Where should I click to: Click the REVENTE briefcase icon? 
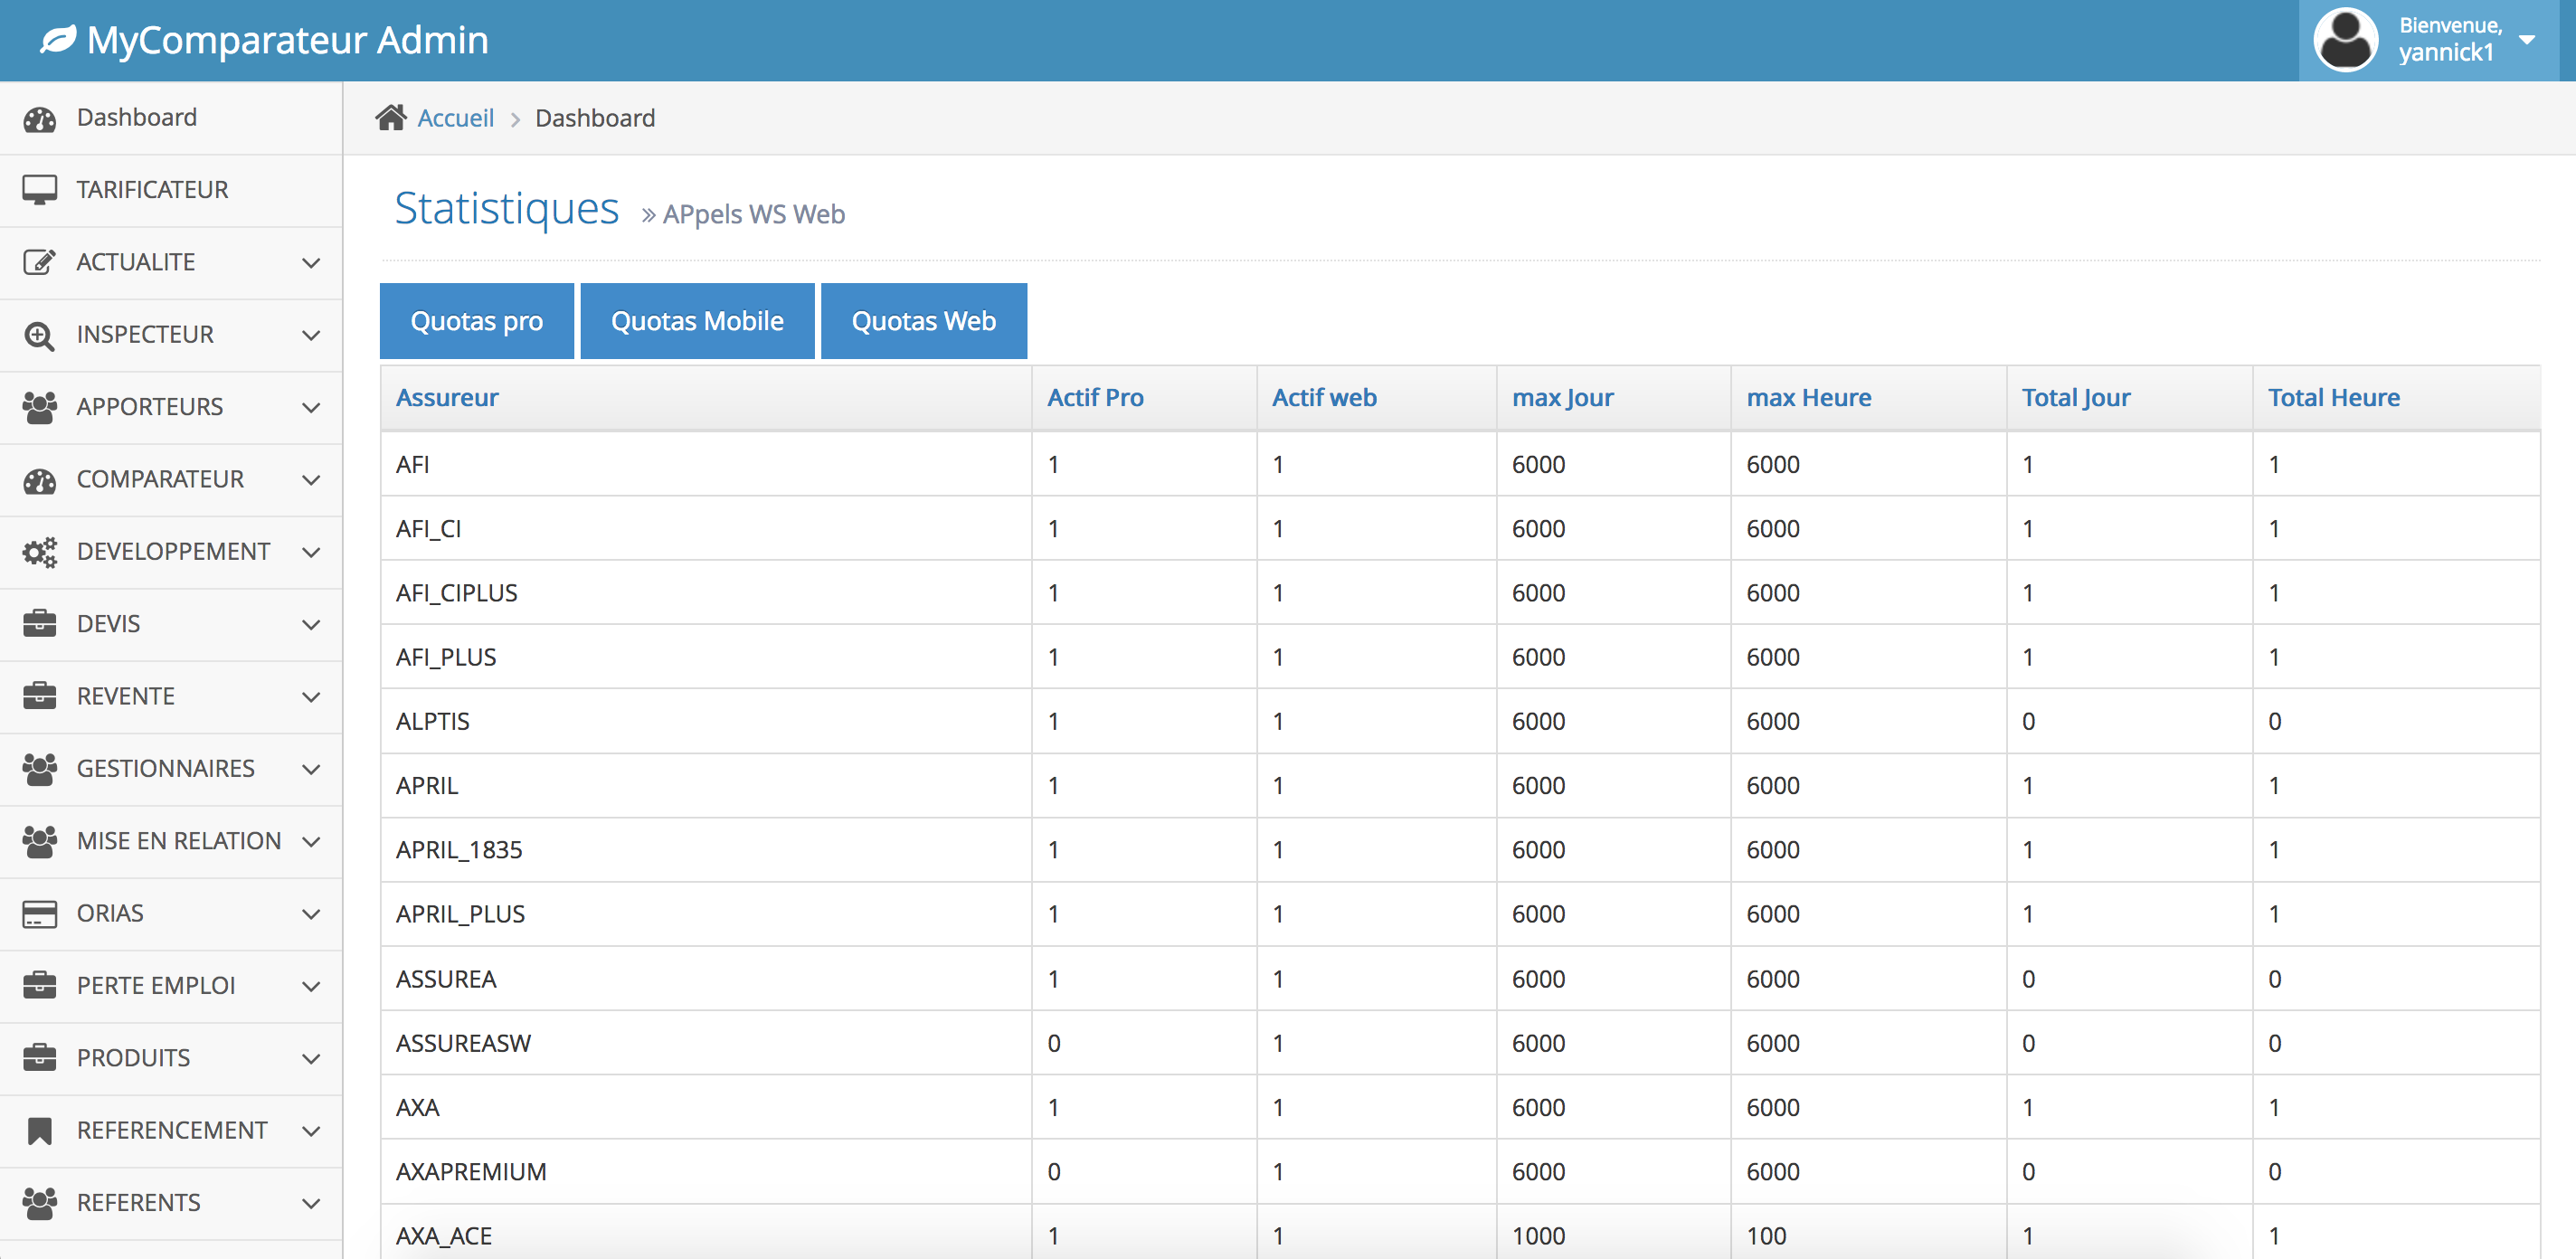(40, 697)
